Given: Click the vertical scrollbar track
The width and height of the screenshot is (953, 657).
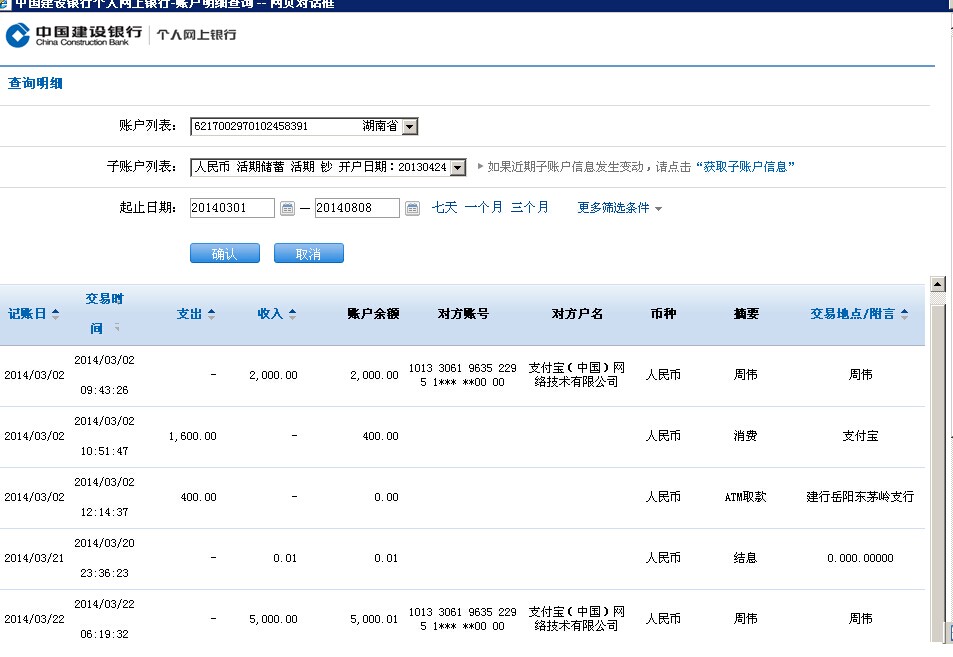Looking at the screenshot, I should click(x=938, y=467).
